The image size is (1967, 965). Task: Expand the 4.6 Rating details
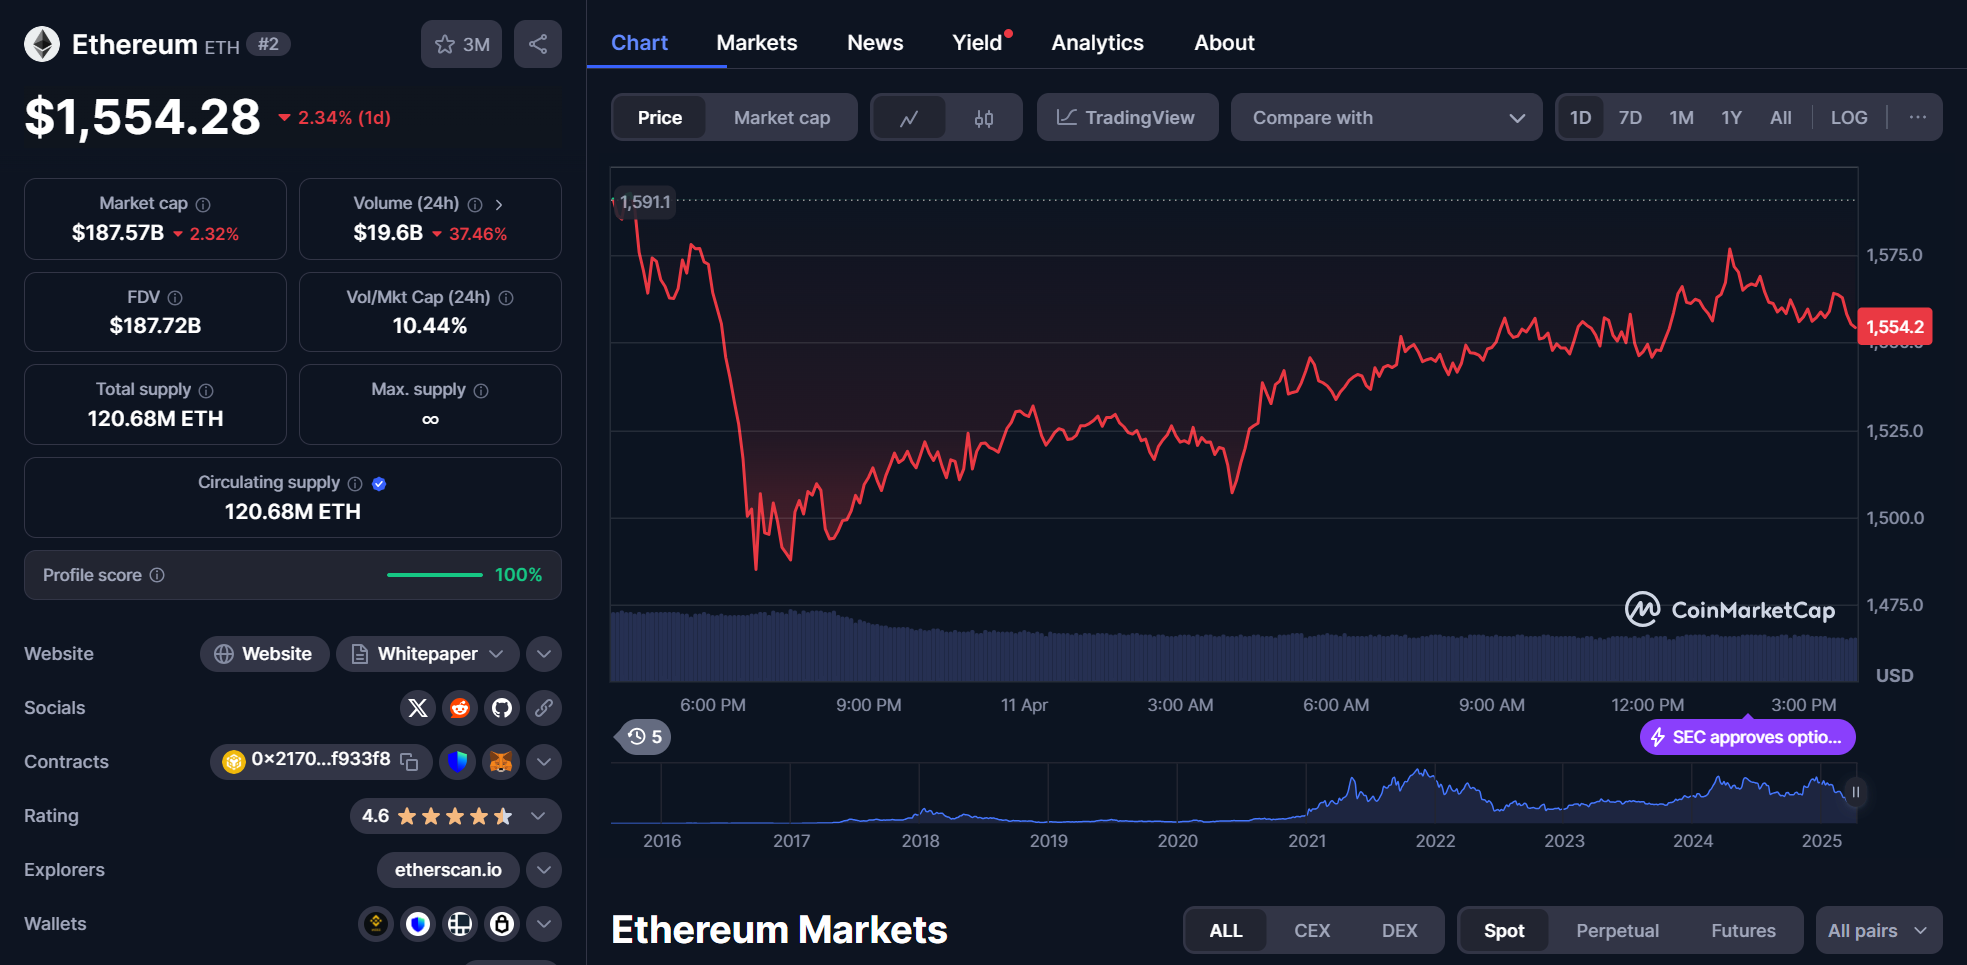pos(538,816)
